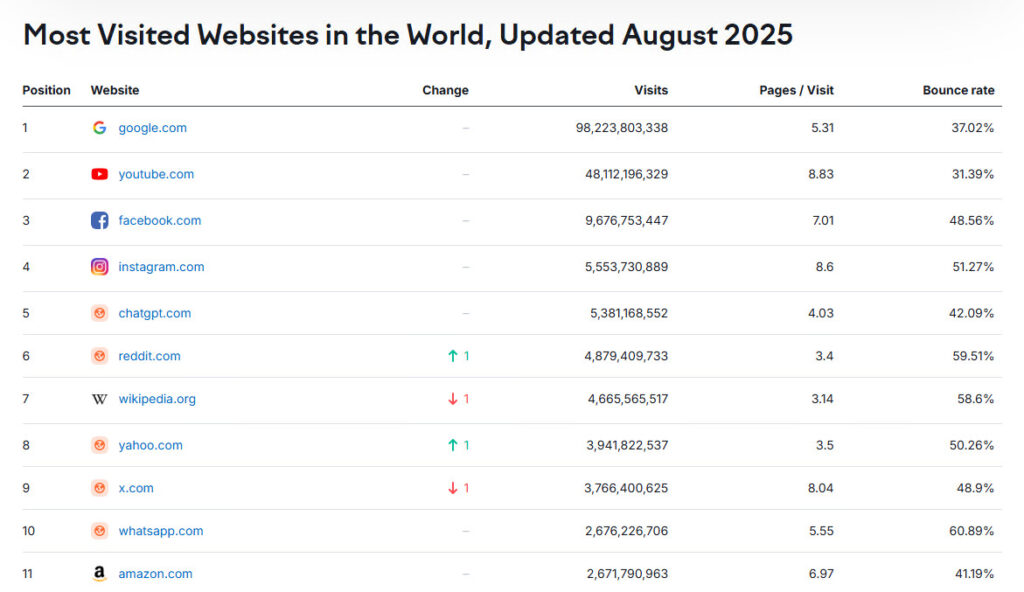Select visits value 98,223,803,338
The image size is (1024, 592).
click(622, 128)
